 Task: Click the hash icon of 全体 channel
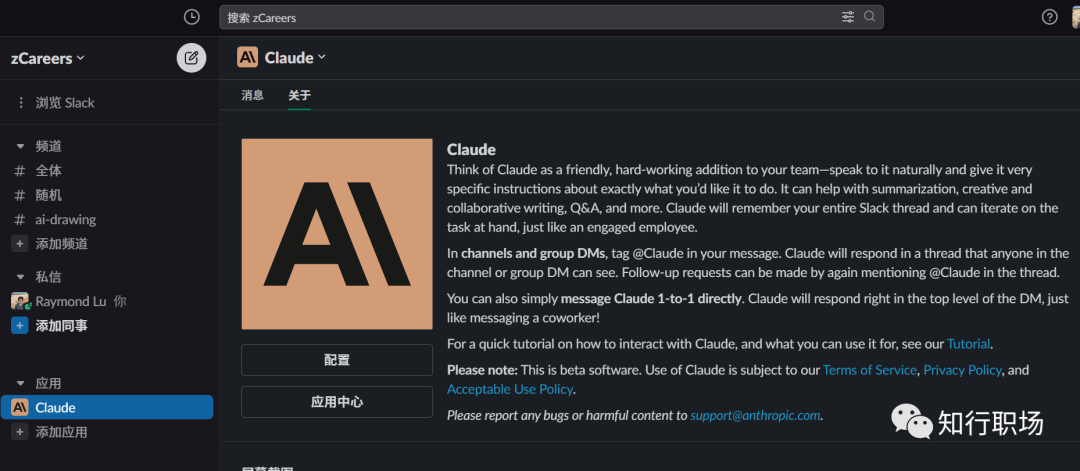tap(20, 170)
